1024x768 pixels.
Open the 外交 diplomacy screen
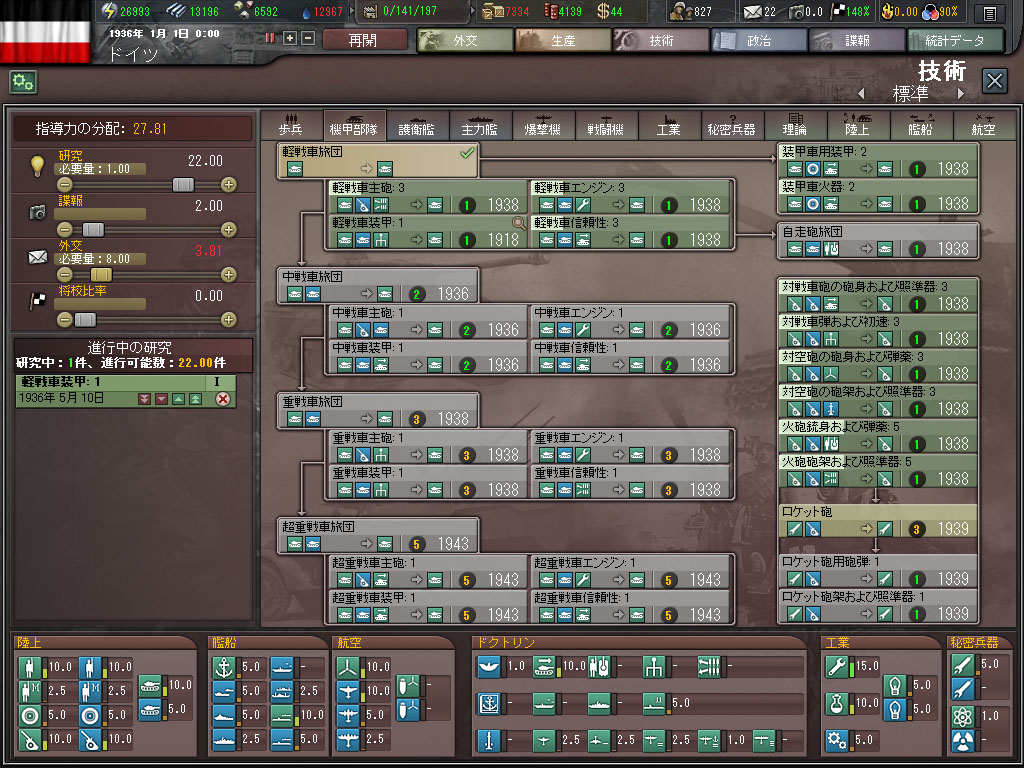point(463,40)
